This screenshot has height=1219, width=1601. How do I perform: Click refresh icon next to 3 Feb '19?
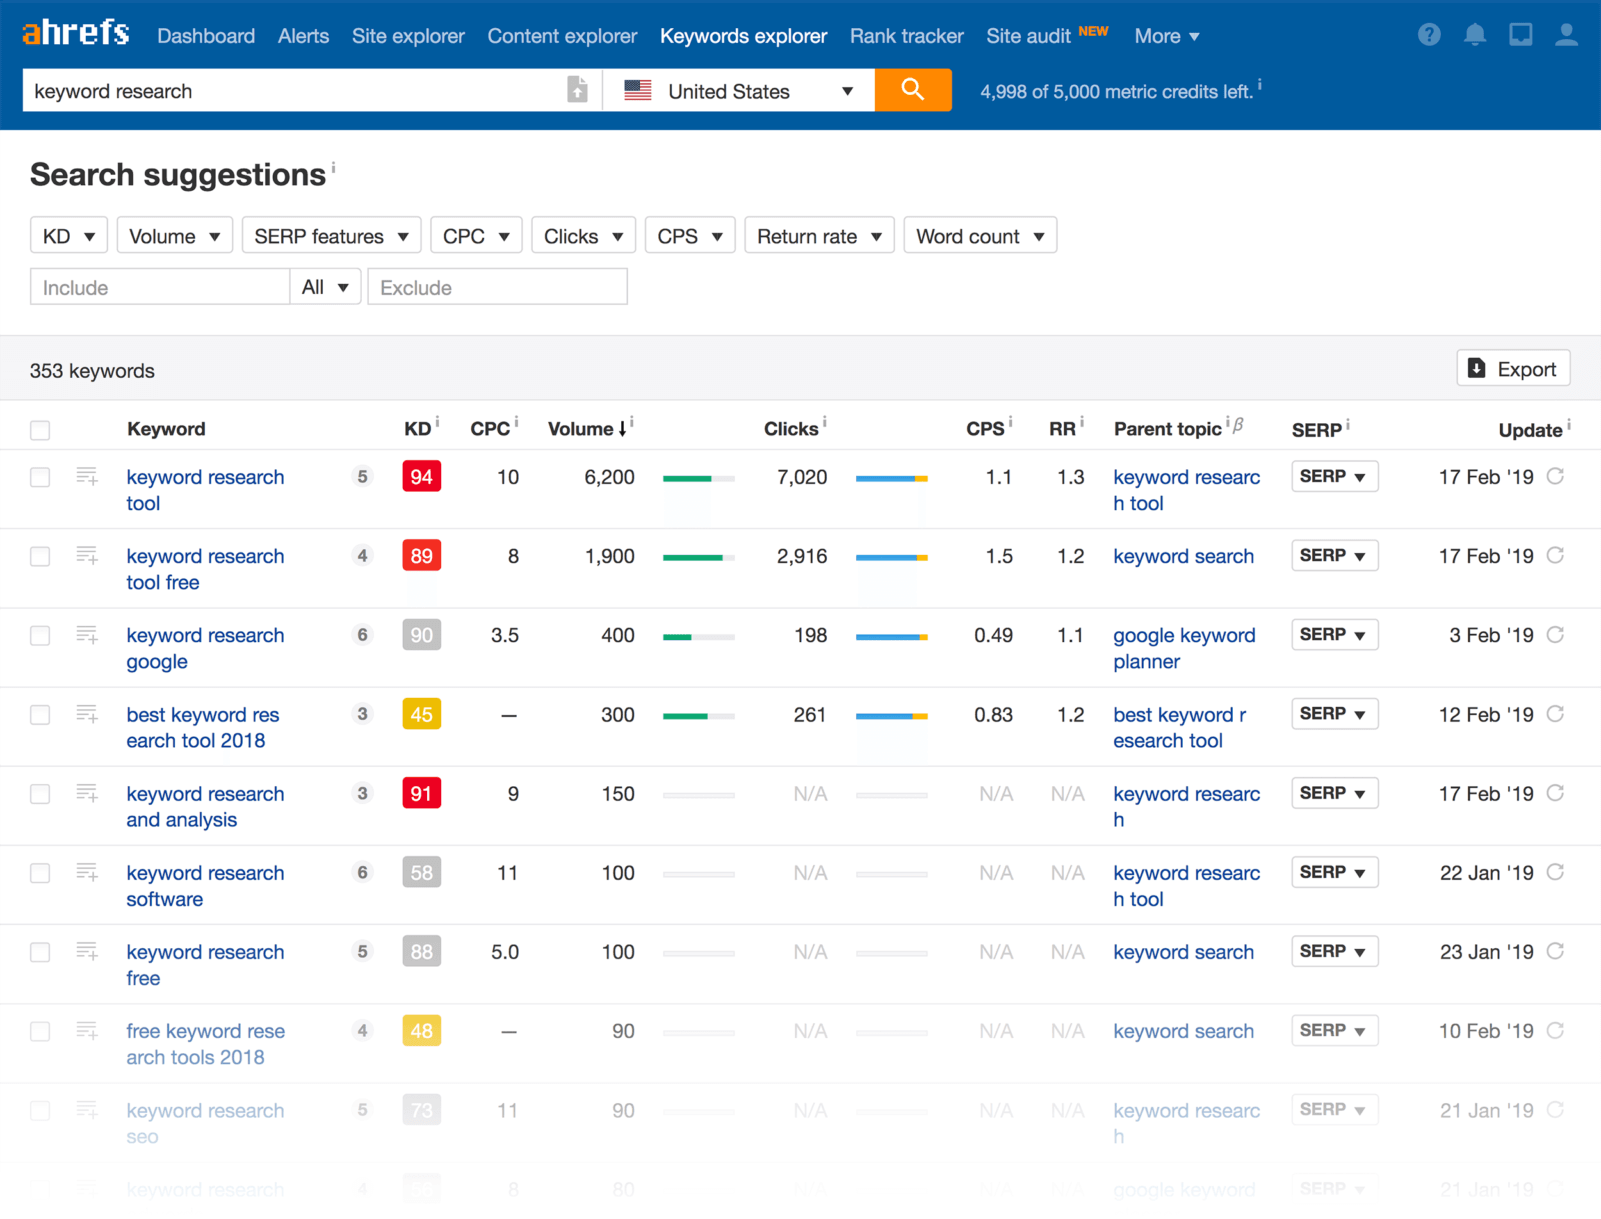point(1555,634)
